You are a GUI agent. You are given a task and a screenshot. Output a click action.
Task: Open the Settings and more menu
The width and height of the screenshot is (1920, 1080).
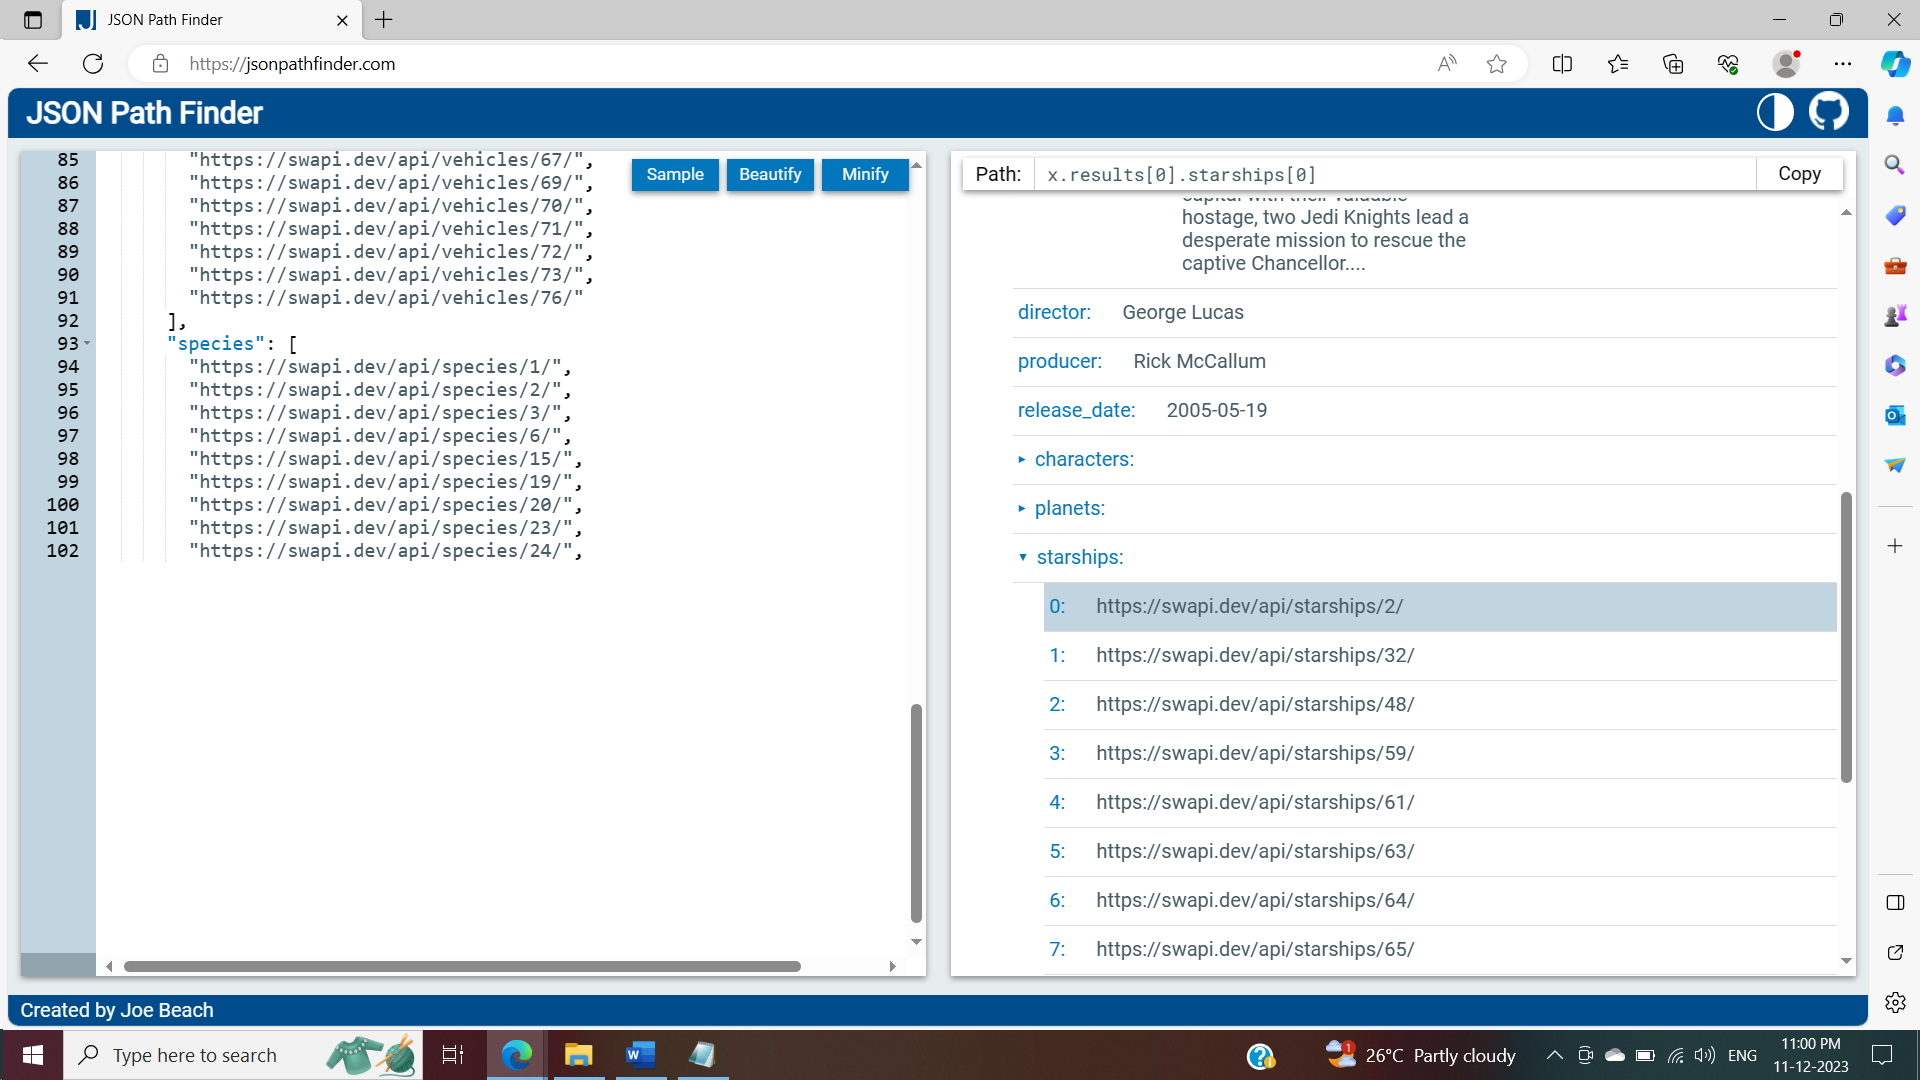pyautogui.click(x=1845, y=63)
